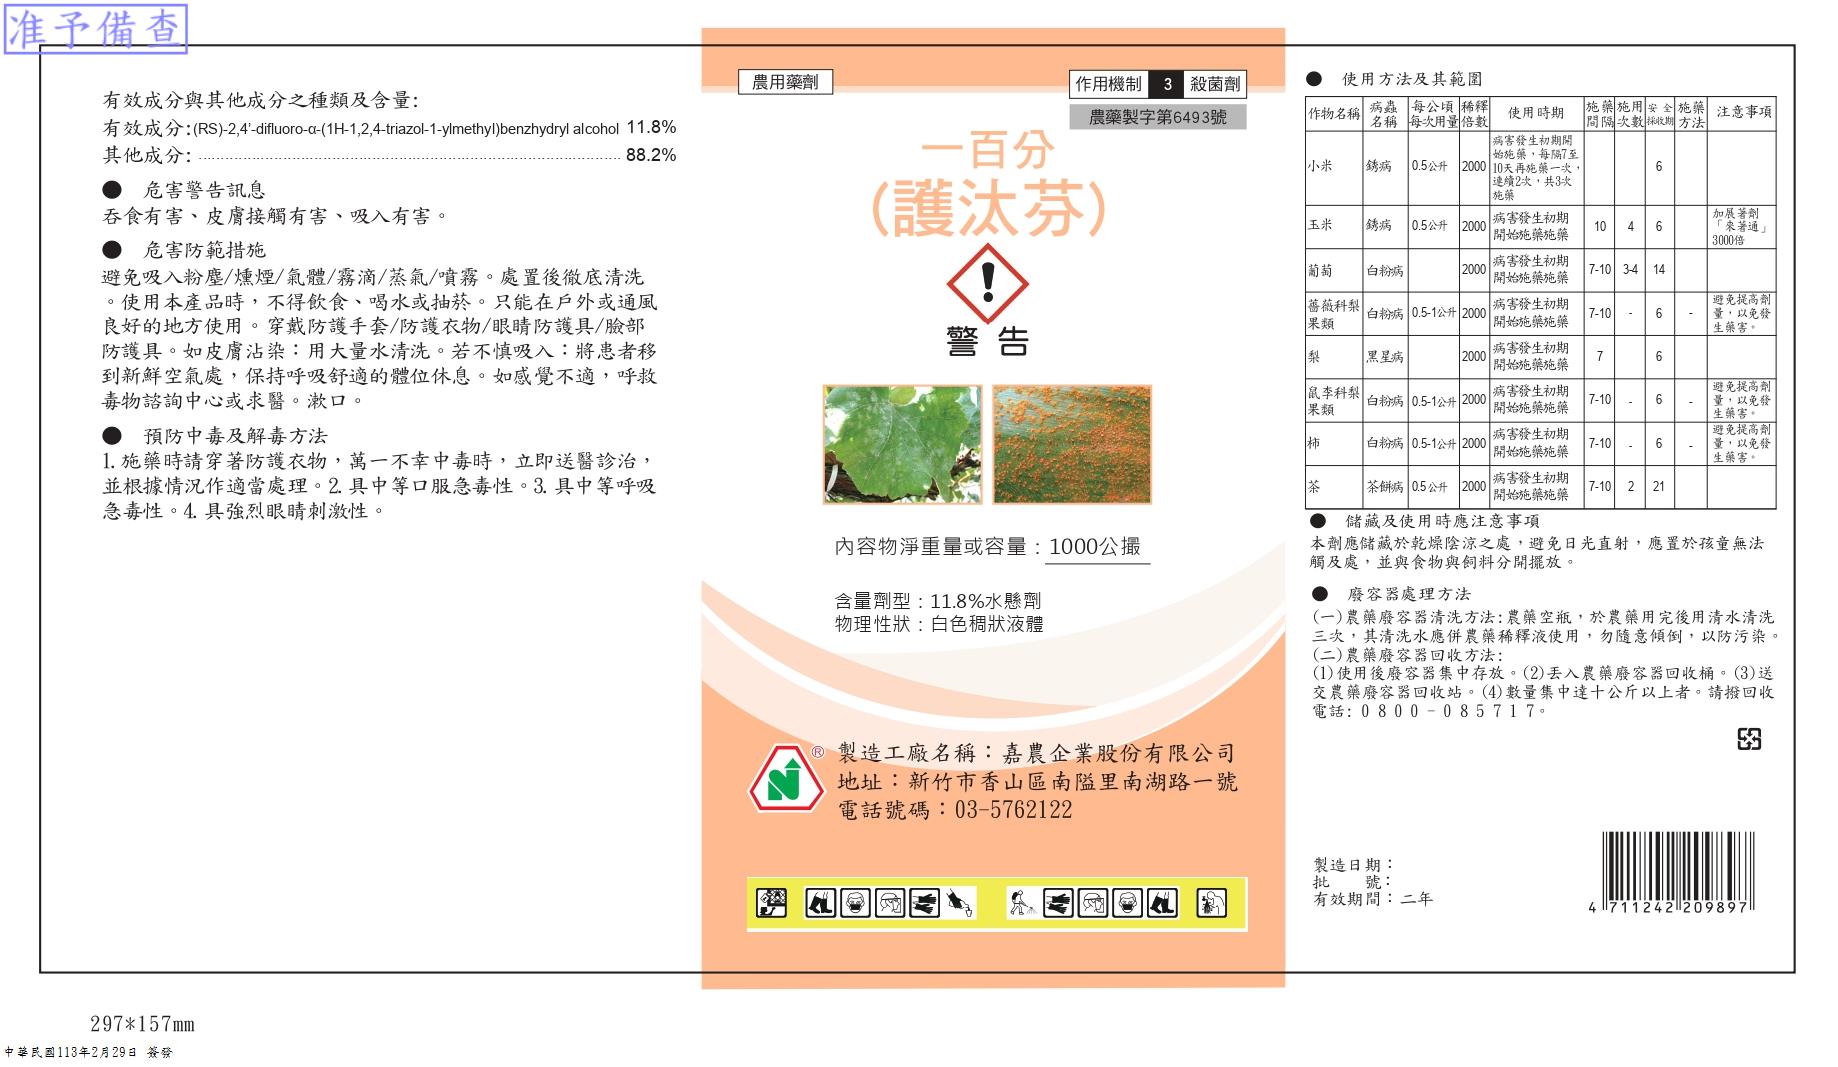Screen dimensions: 1838x1067
Task: Click the physical state 白色稠狀液體
Action: tap(987, 624)
